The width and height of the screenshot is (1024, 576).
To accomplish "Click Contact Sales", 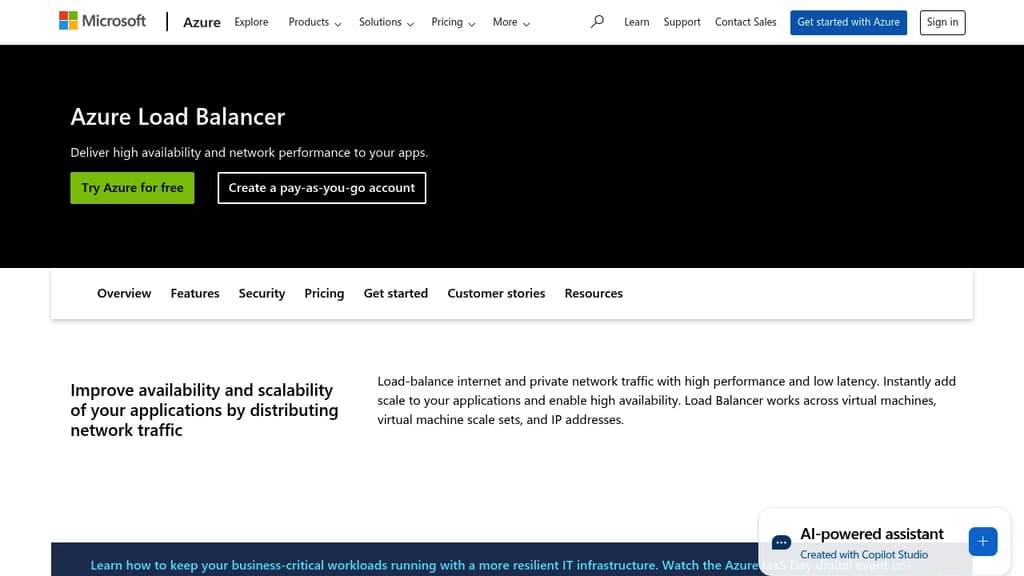I will (745, 22).
